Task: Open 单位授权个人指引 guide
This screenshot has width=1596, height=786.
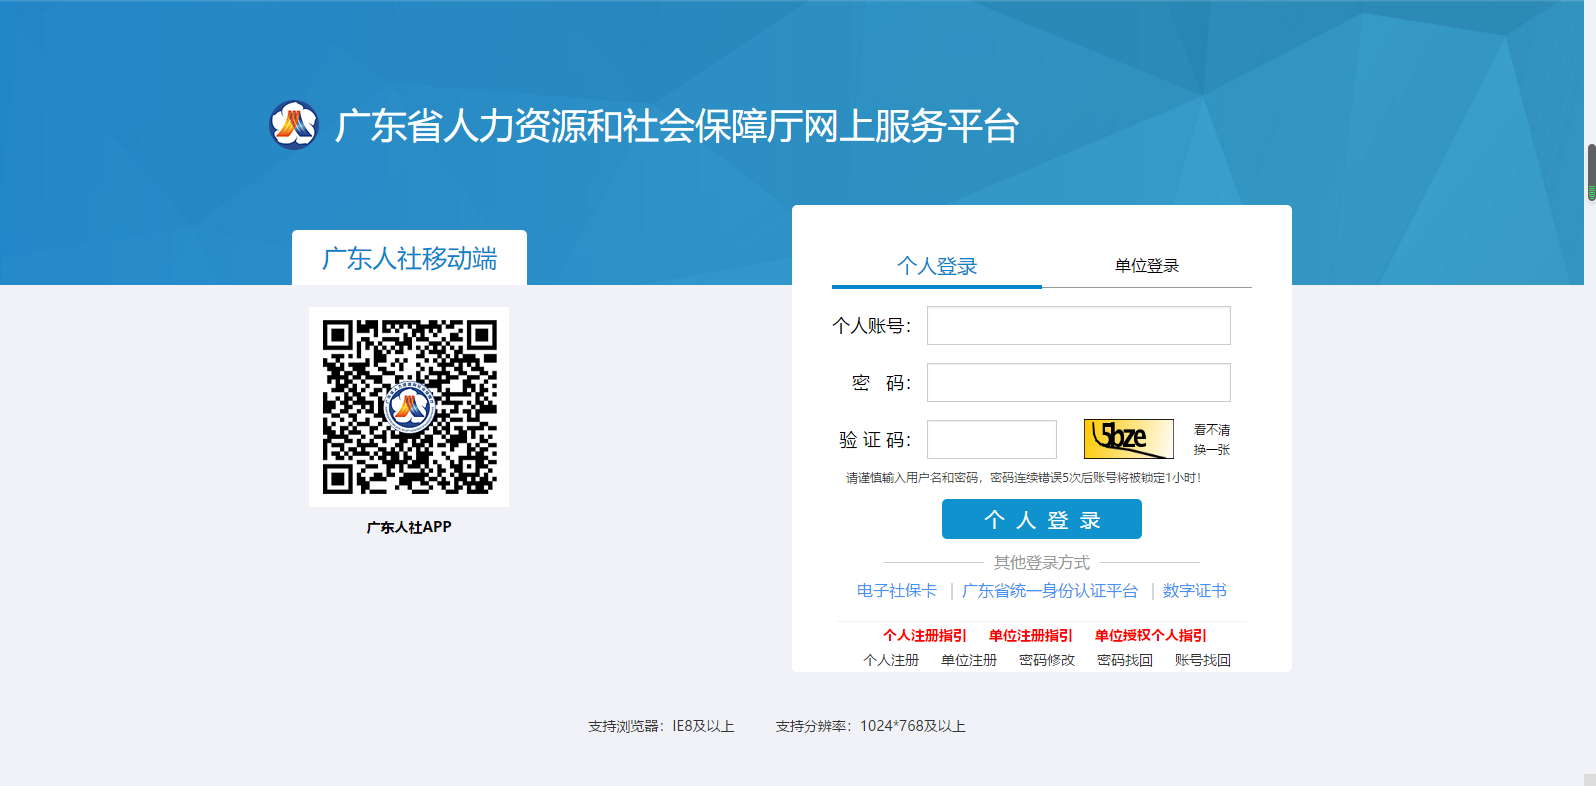Action: pos(1151,635)
